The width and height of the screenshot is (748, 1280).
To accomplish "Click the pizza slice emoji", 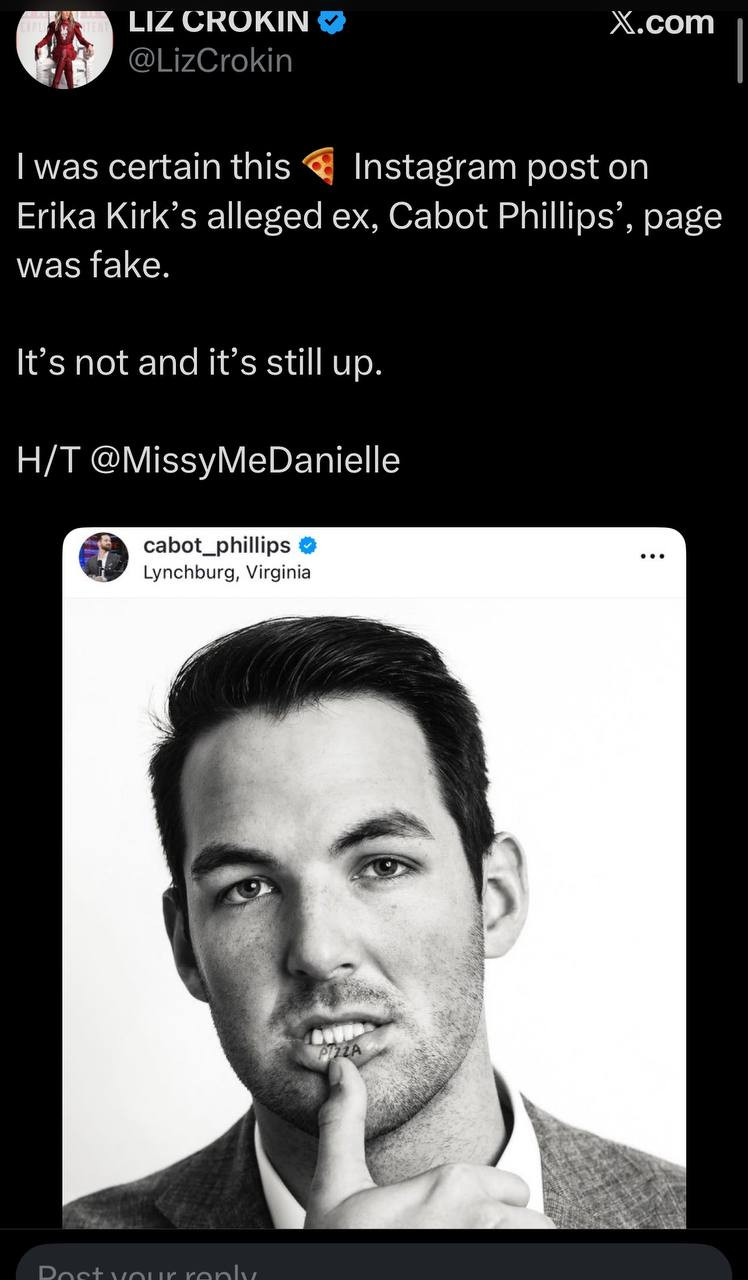I will 320,167.
